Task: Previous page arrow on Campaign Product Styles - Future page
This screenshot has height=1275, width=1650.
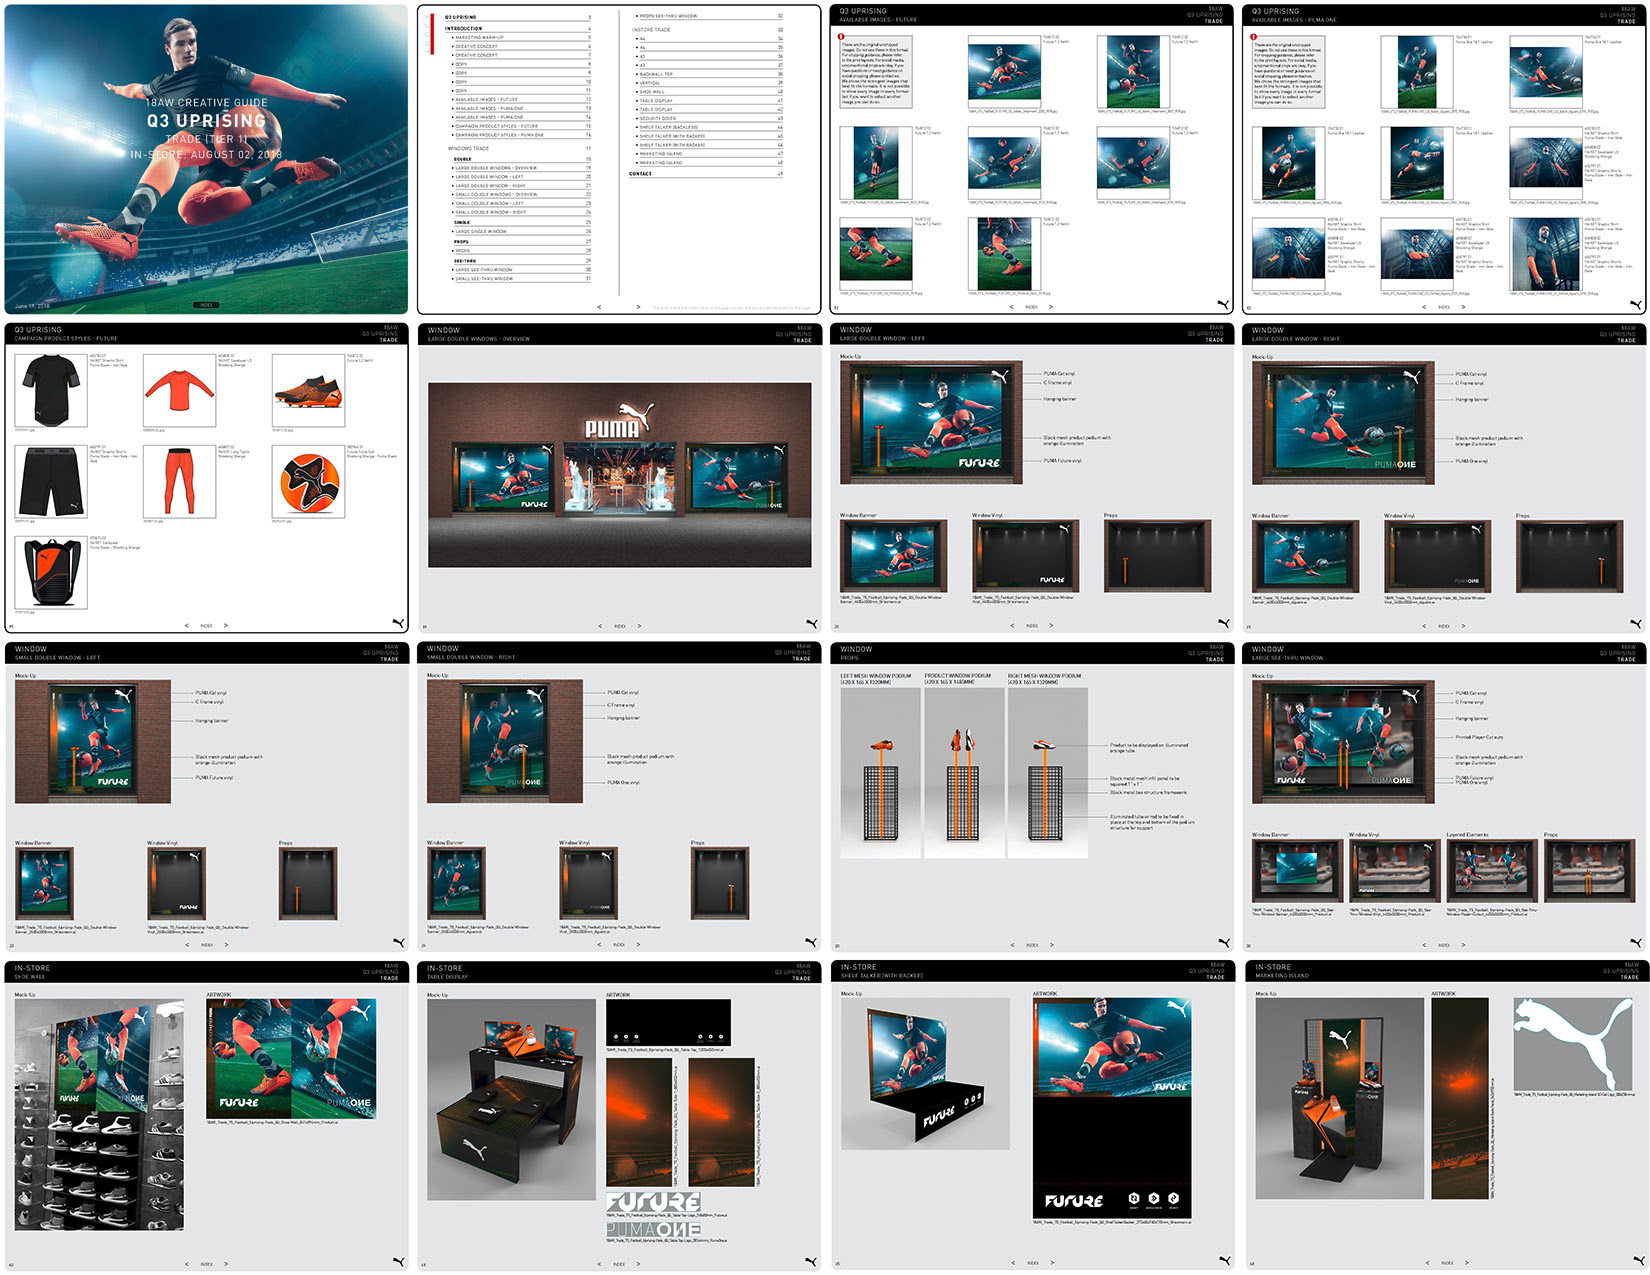Action: [x=187, y=626]
